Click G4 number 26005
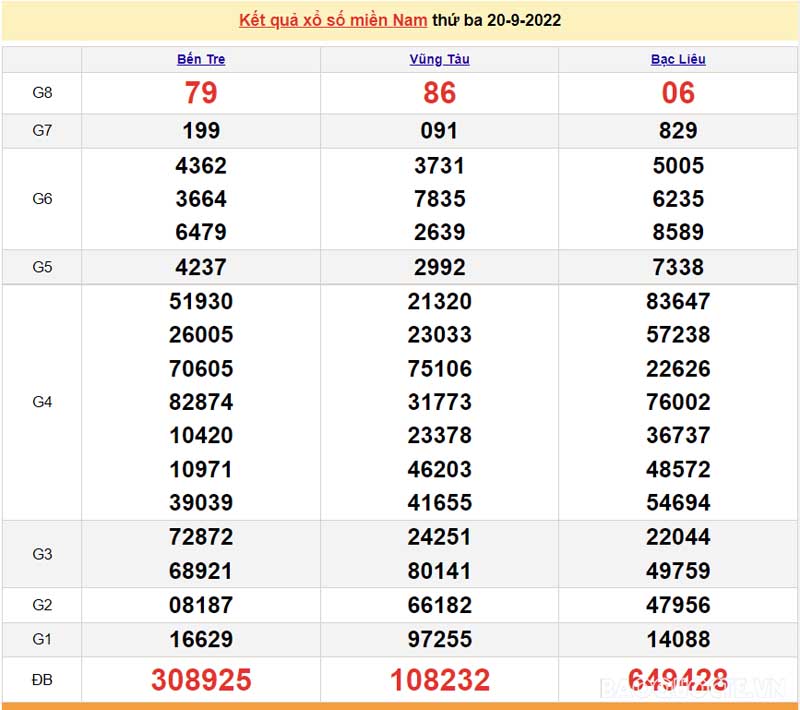 201,335
